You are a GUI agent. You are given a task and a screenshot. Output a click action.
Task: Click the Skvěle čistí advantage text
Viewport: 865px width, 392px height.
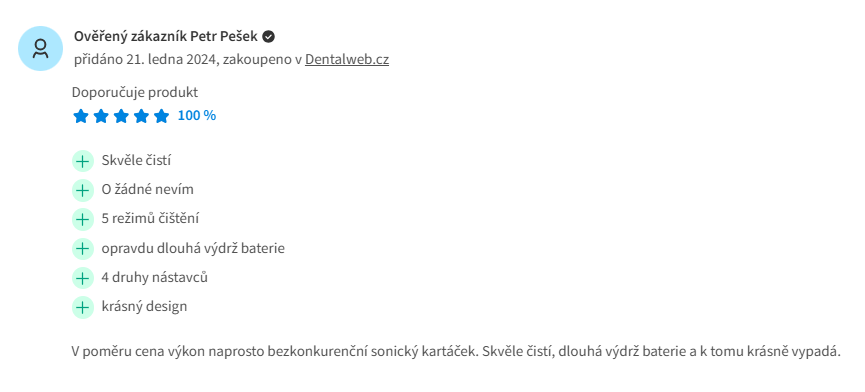136,161
